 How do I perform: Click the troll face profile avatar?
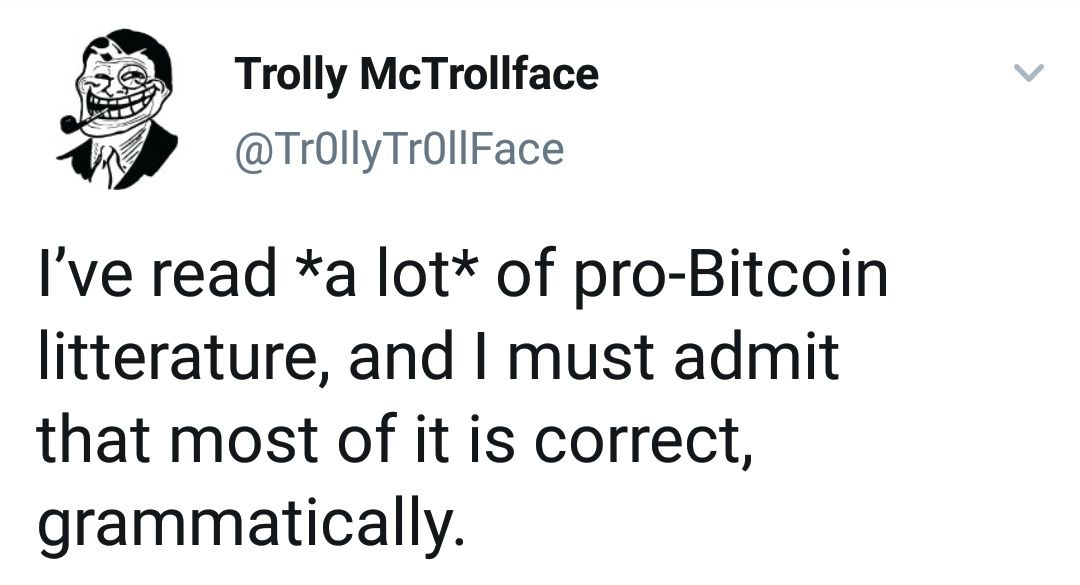pyautogui.click(x=118, y=108)
